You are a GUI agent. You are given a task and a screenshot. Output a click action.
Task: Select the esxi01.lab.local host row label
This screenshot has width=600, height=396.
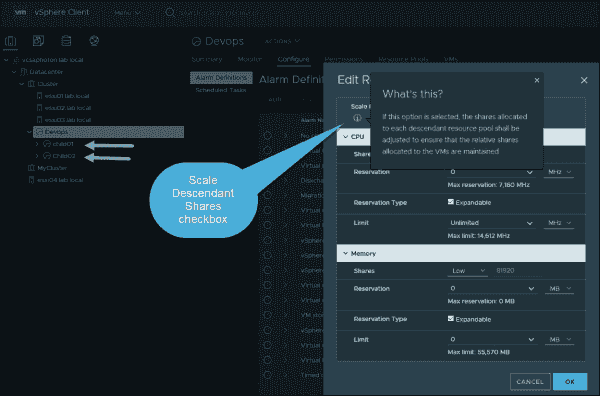point(67,96)
